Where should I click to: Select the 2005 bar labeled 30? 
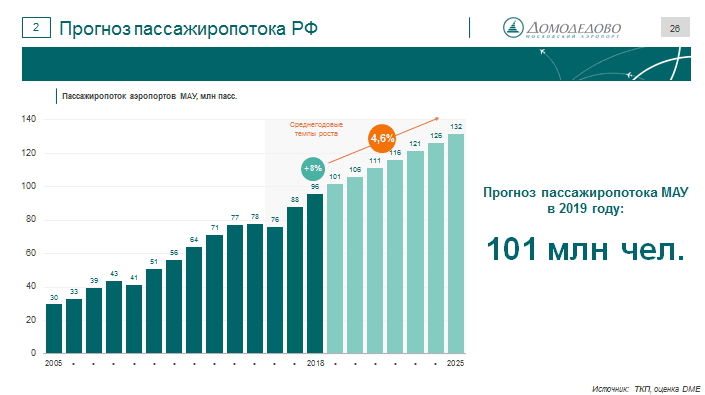coord(54,328)
